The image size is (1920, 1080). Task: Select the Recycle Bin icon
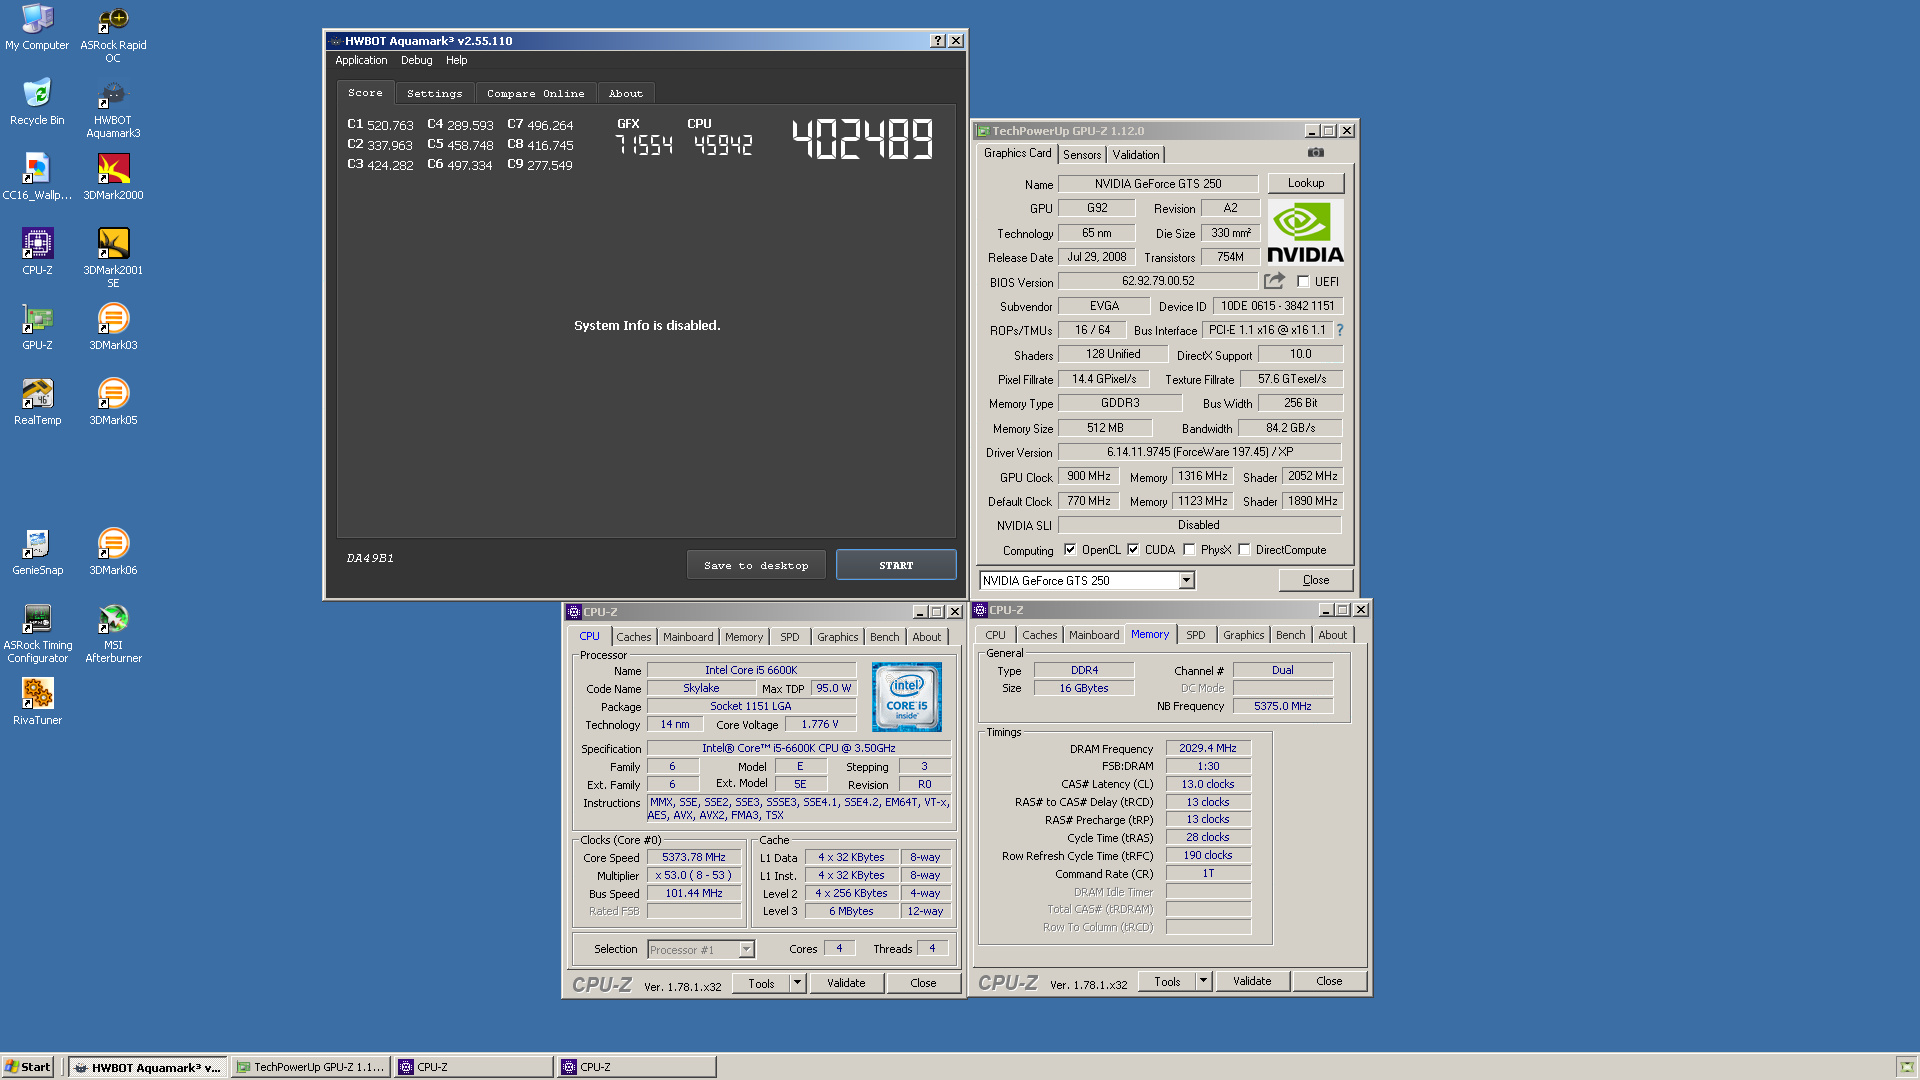pos(37,102)
